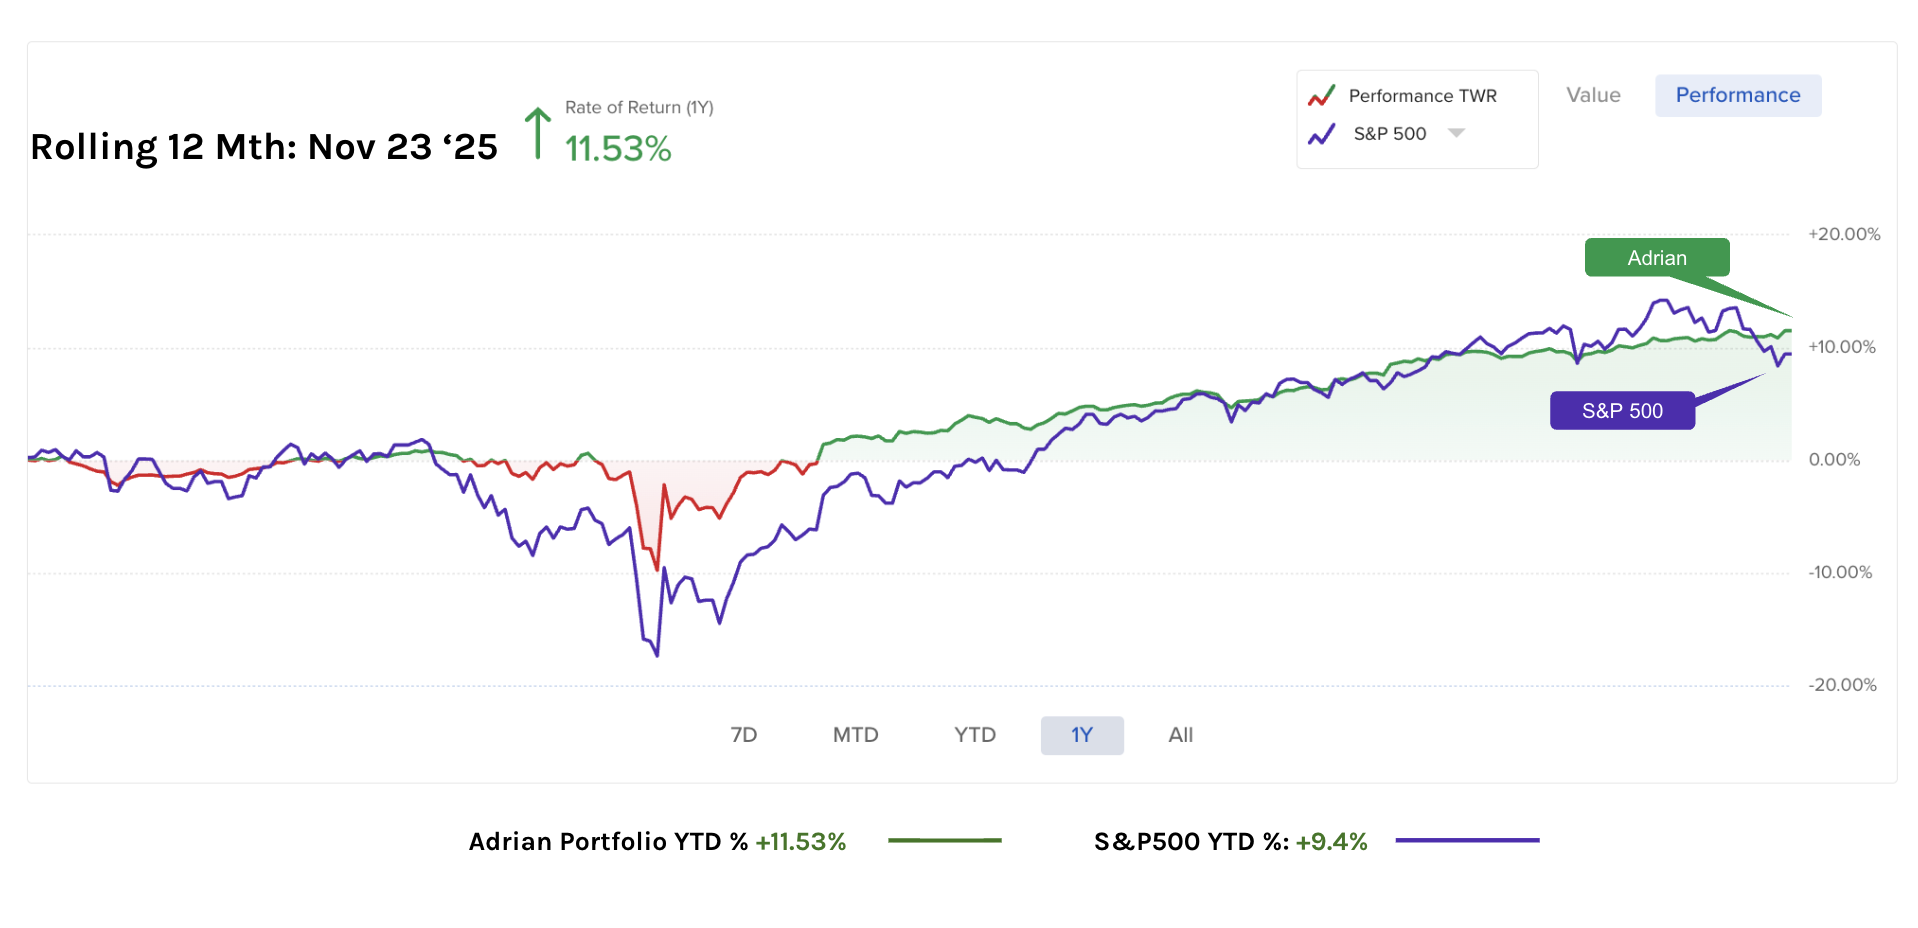The image size is (1918, 928).
Task: Expand the S&P 500 benchmark dropdown arrow
Action: pyautogui.click(x=1456, y=133)
